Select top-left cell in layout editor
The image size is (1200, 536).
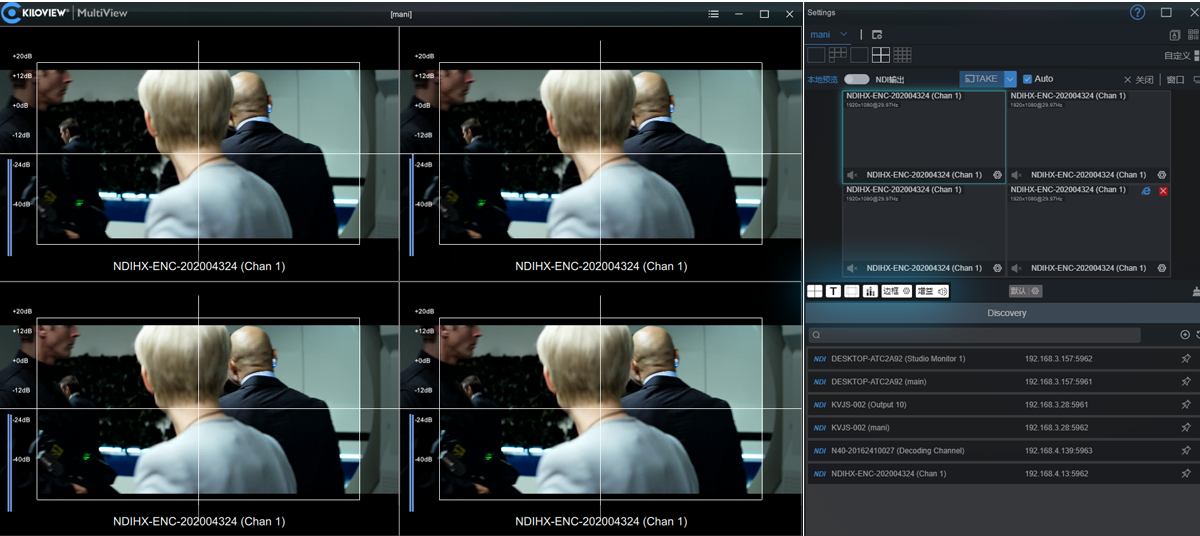(924, 136)
